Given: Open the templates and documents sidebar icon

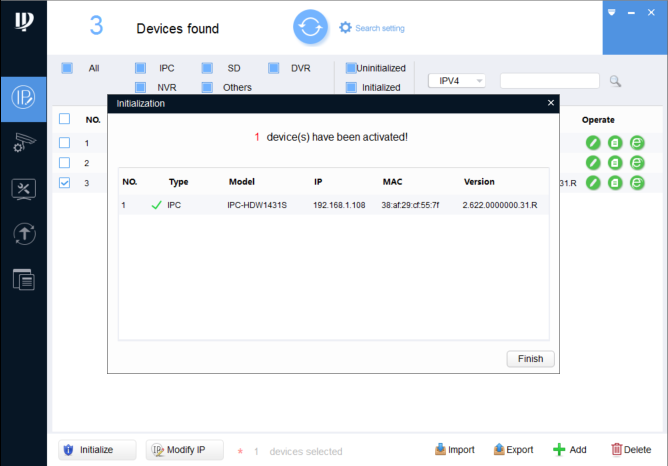Looking at the screenshot, I should [24, 280].
